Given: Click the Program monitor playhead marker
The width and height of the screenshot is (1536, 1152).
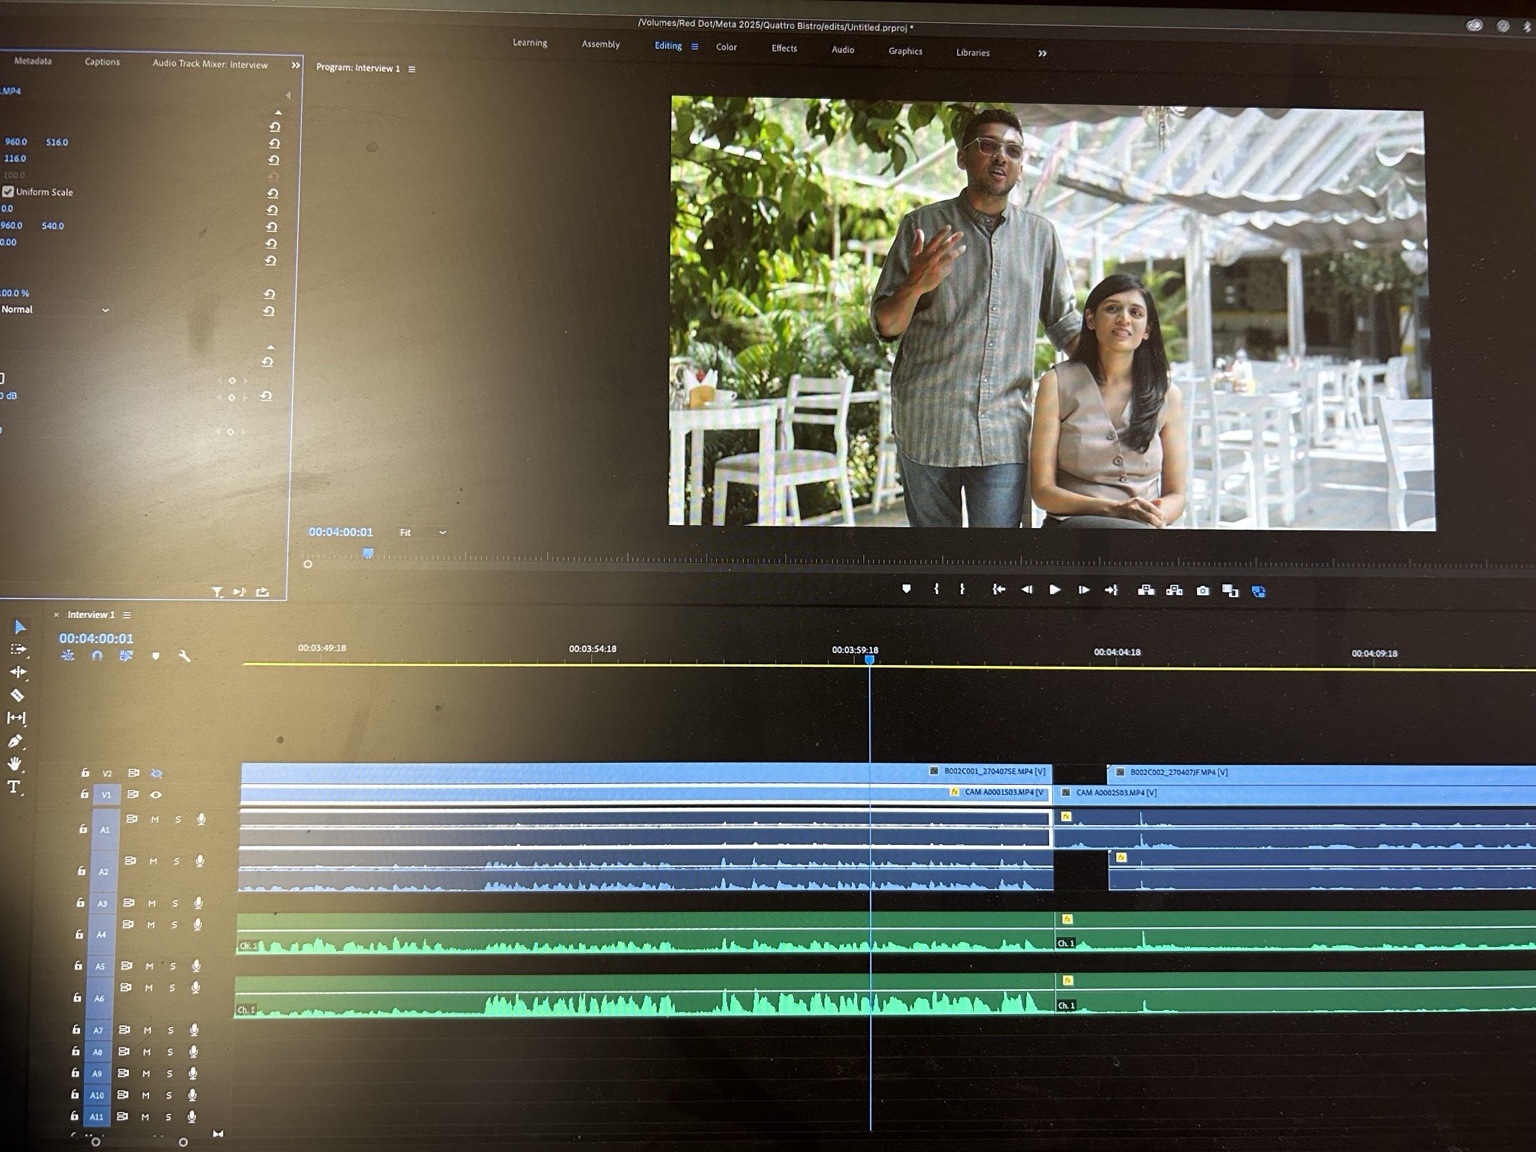Looking at the screenshot, I should [368, 553].
